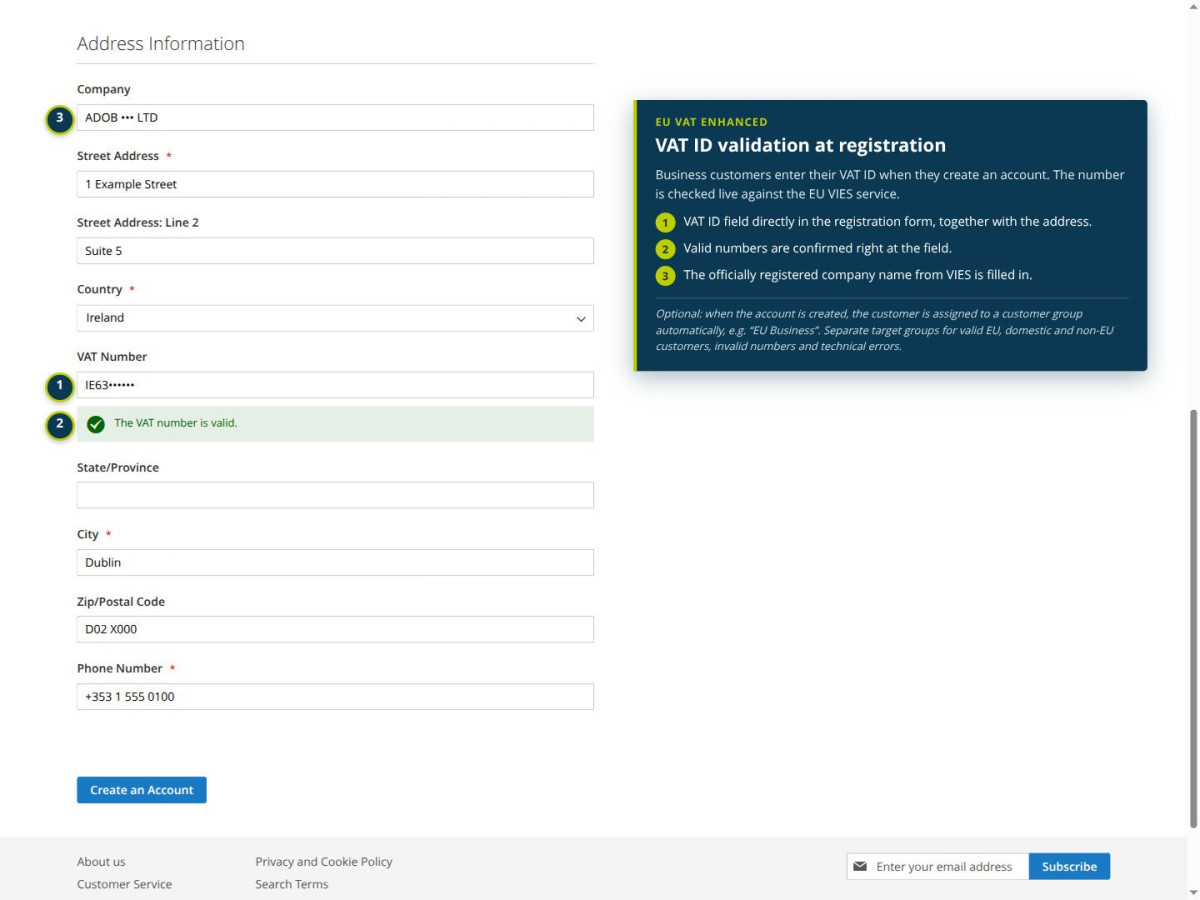Click the green VAT valid checkmark icon
The height and width of the screenshot is (900, 1200).
pos(96,424)
